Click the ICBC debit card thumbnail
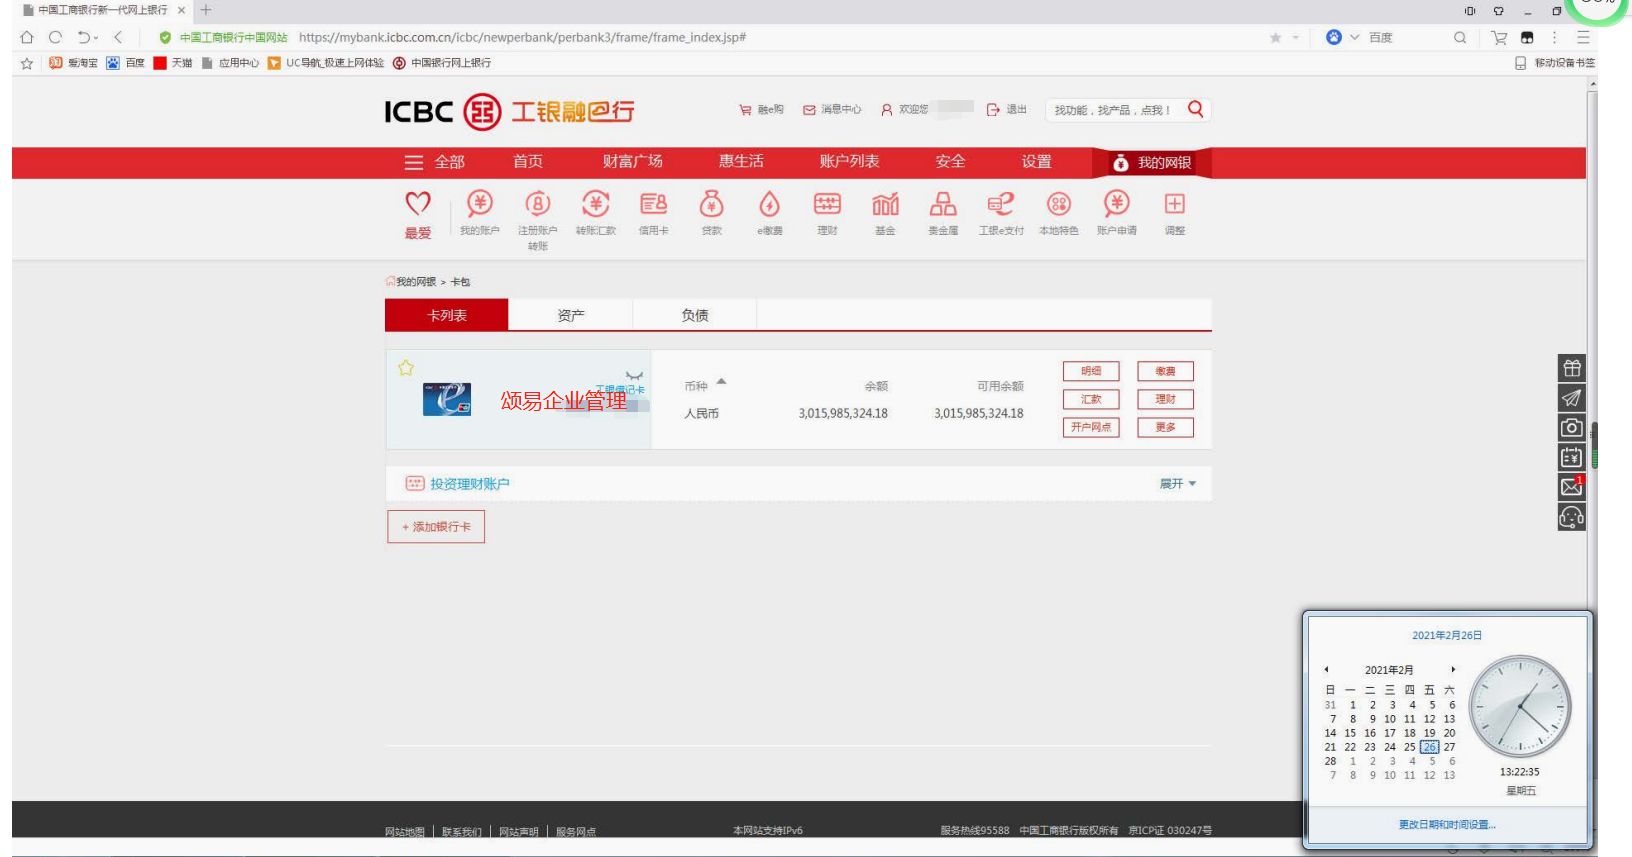This screenshot has width=1632, height=857. tap(446, 399)
